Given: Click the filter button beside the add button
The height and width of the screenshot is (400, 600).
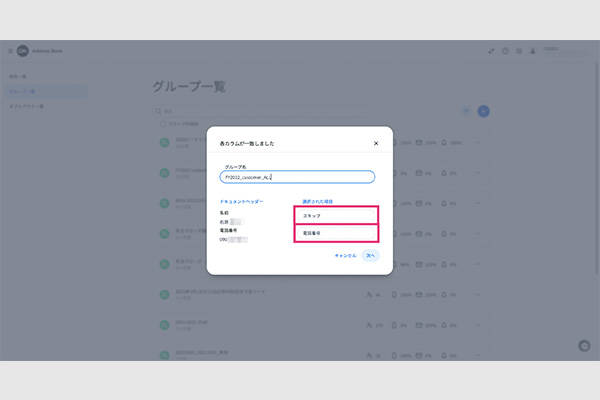Looking at the screenshot, I should point(466,111).
